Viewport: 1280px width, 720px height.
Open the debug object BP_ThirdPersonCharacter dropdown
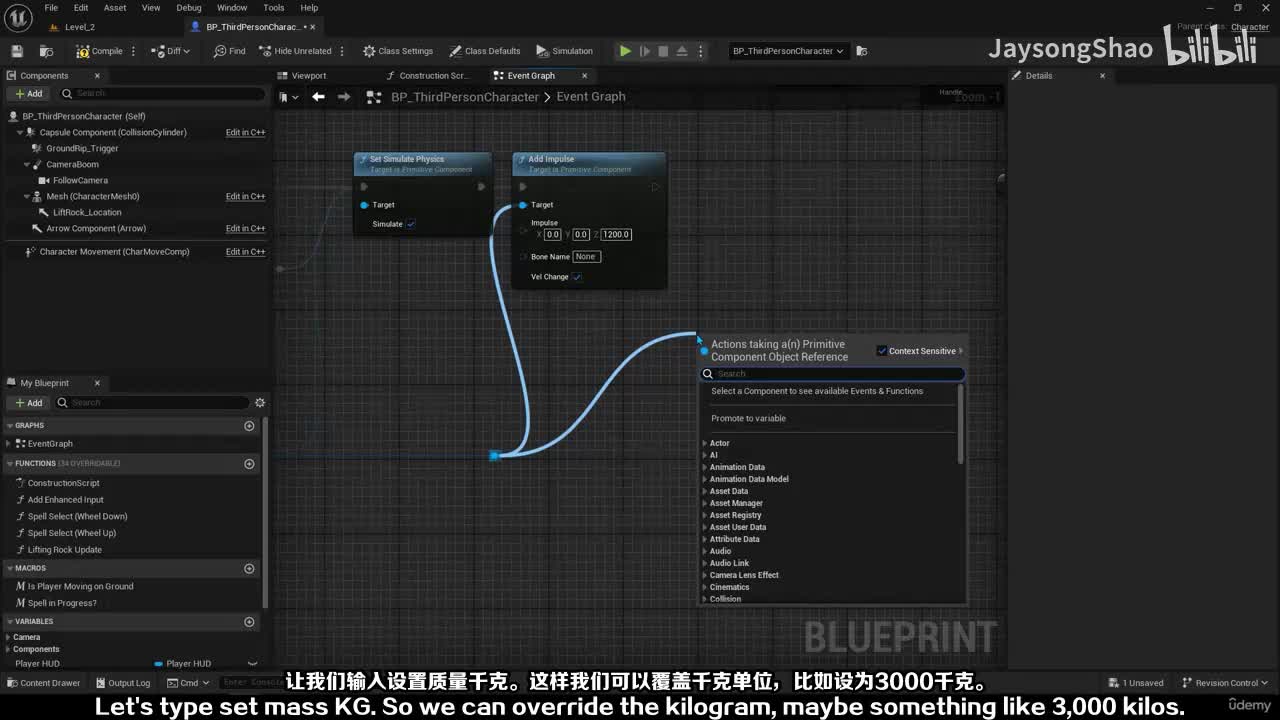(788, 51)
